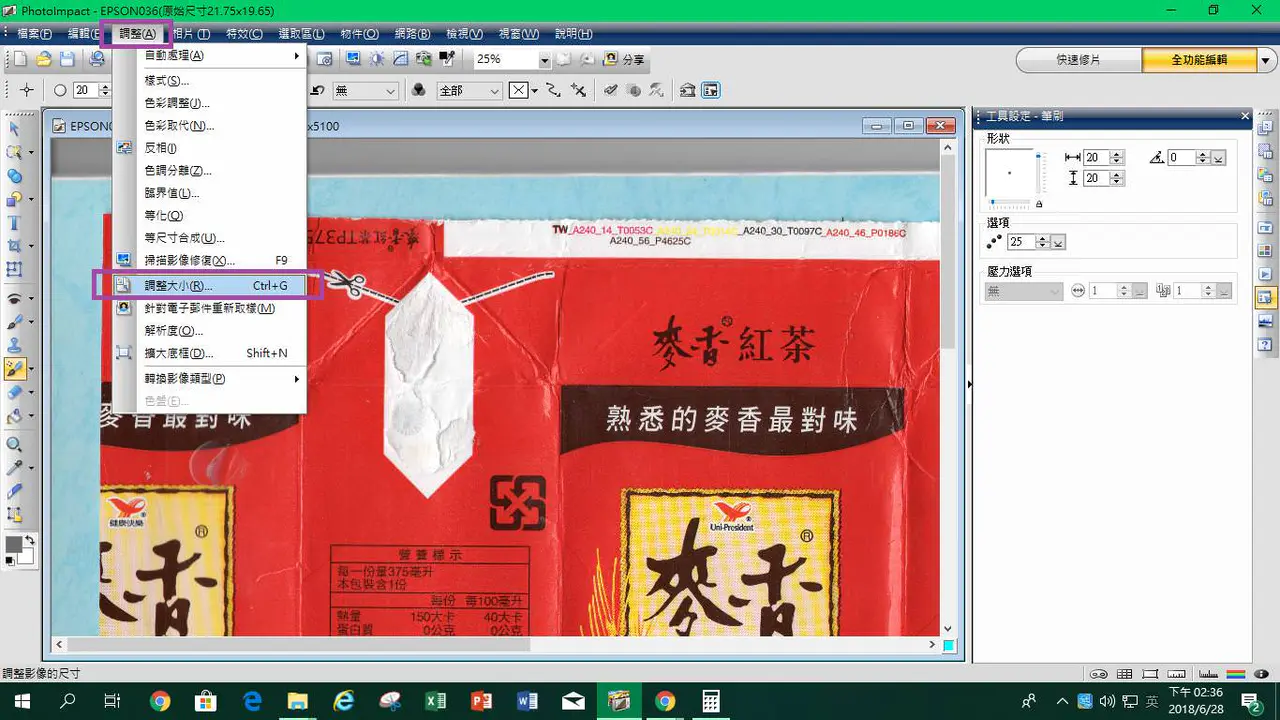The image size is (1280, 720).
Task: Open the 調整(A) menu
Action: (x=137, y=34)
